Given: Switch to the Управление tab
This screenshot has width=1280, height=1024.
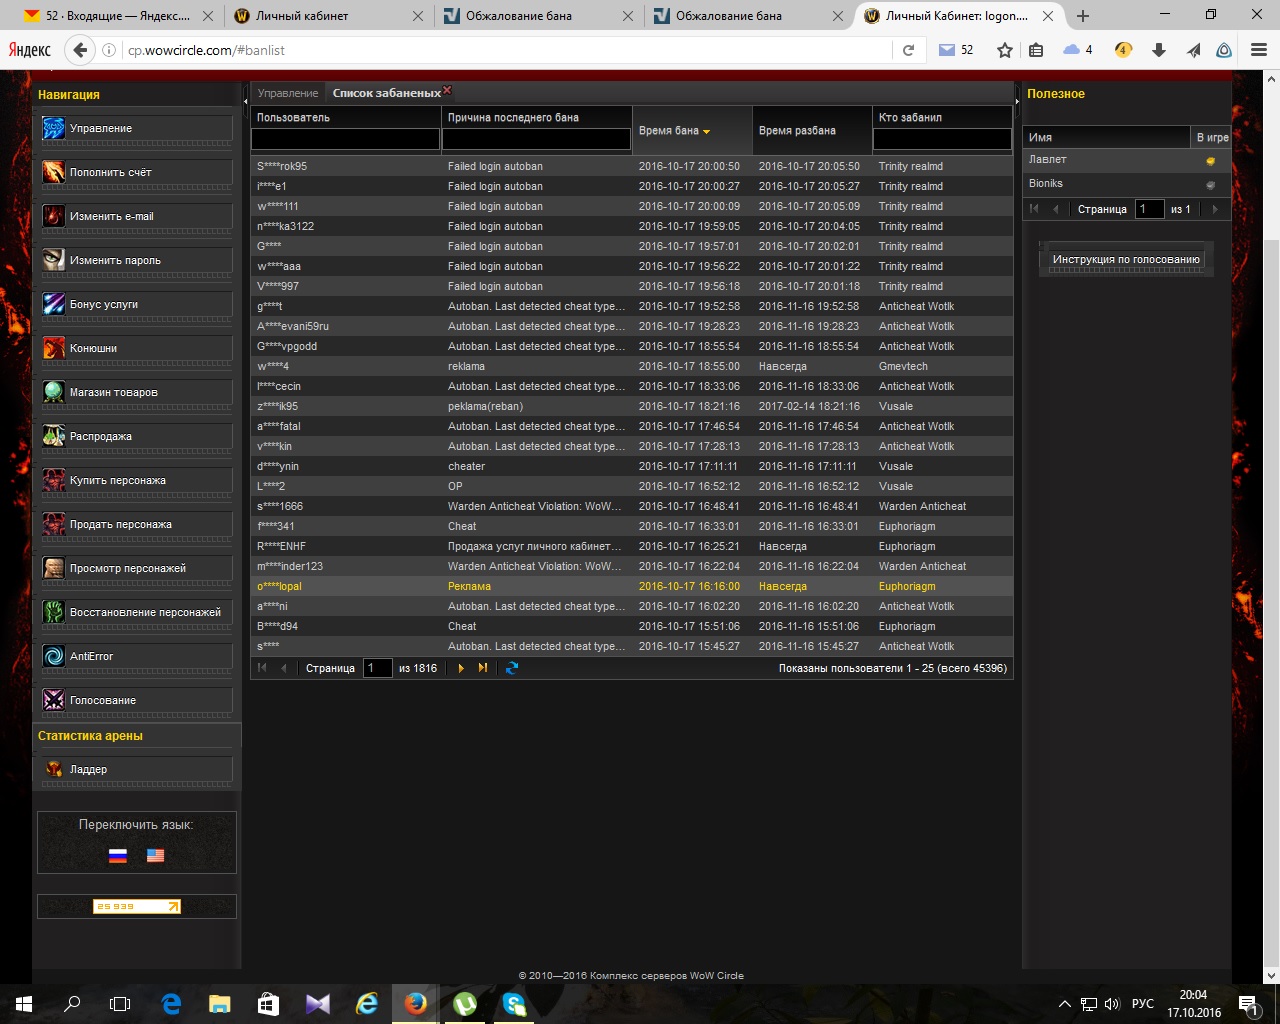Looking at the screenshot, I should coord(288,93).
